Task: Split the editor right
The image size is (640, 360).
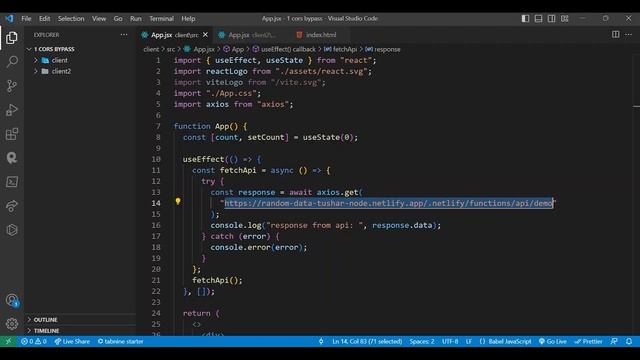Action: pyautogui.click(x=616, y=35)
